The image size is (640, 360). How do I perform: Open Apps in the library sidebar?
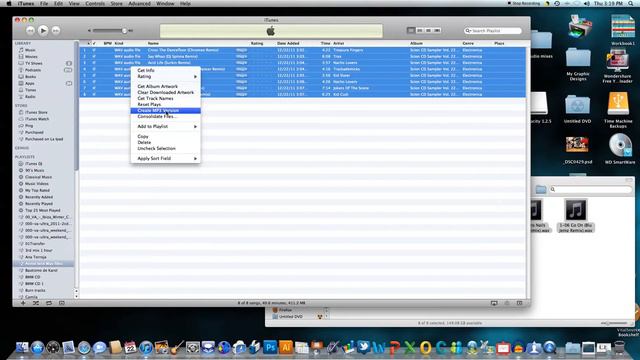point(30,83)
